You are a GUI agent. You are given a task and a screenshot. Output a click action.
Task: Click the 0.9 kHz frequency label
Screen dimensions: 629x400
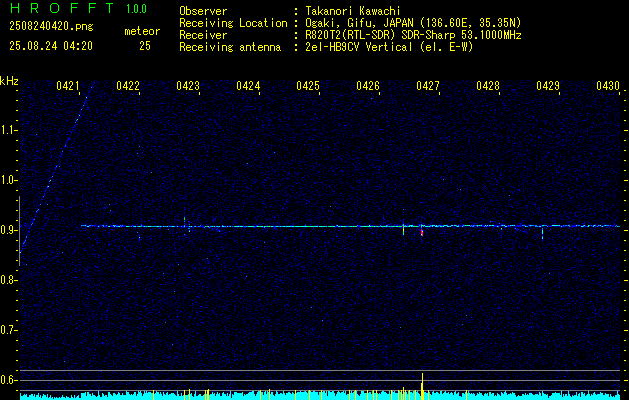[8, 230]
